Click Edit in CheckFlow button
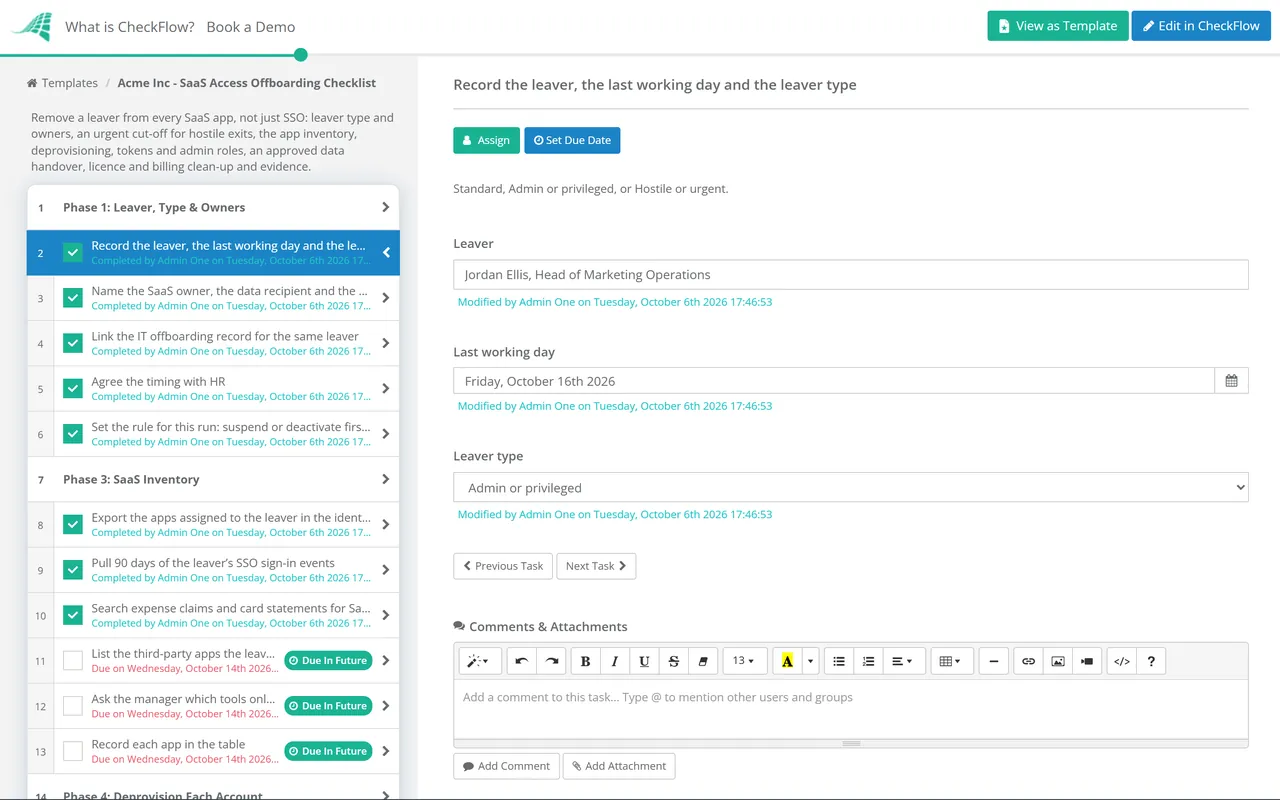This screenshot has height=800, width=1280. point(1201,26)
